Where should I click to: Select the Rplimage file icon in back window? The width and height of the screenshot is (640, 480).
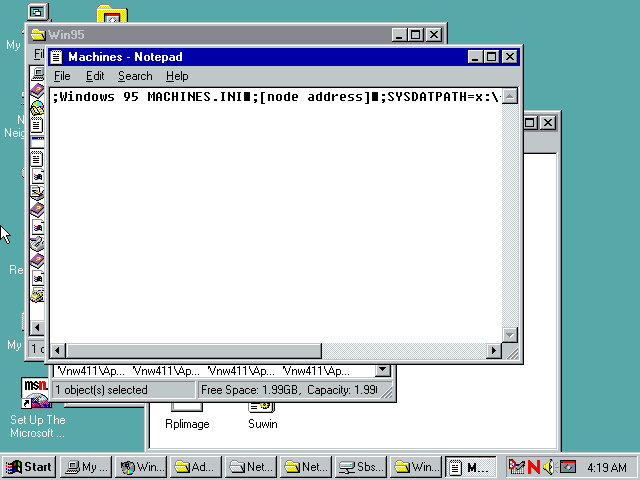[x=187, y=407]
